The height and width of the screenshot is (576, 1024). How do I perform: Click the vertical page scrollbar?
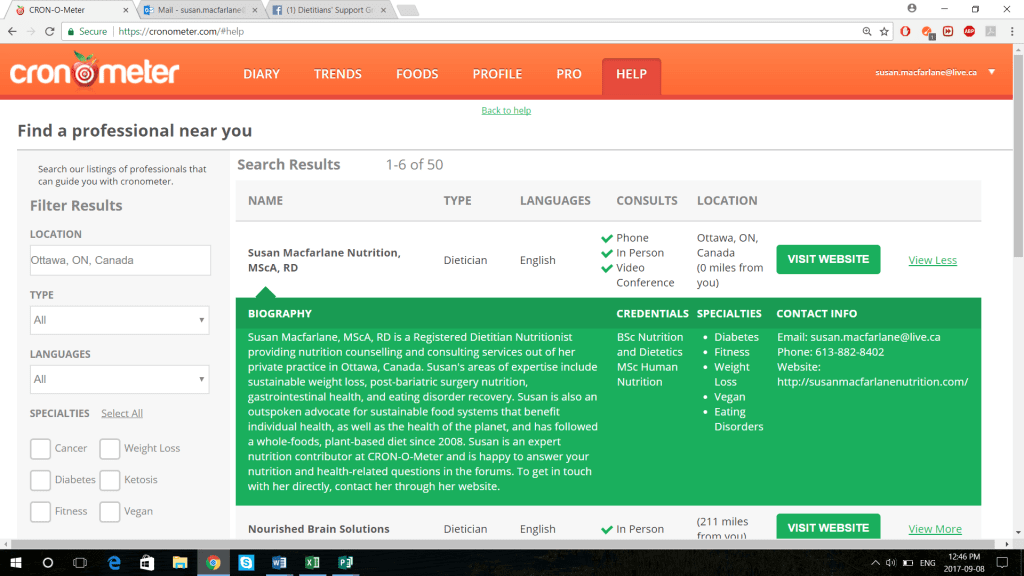point(1018,155)
